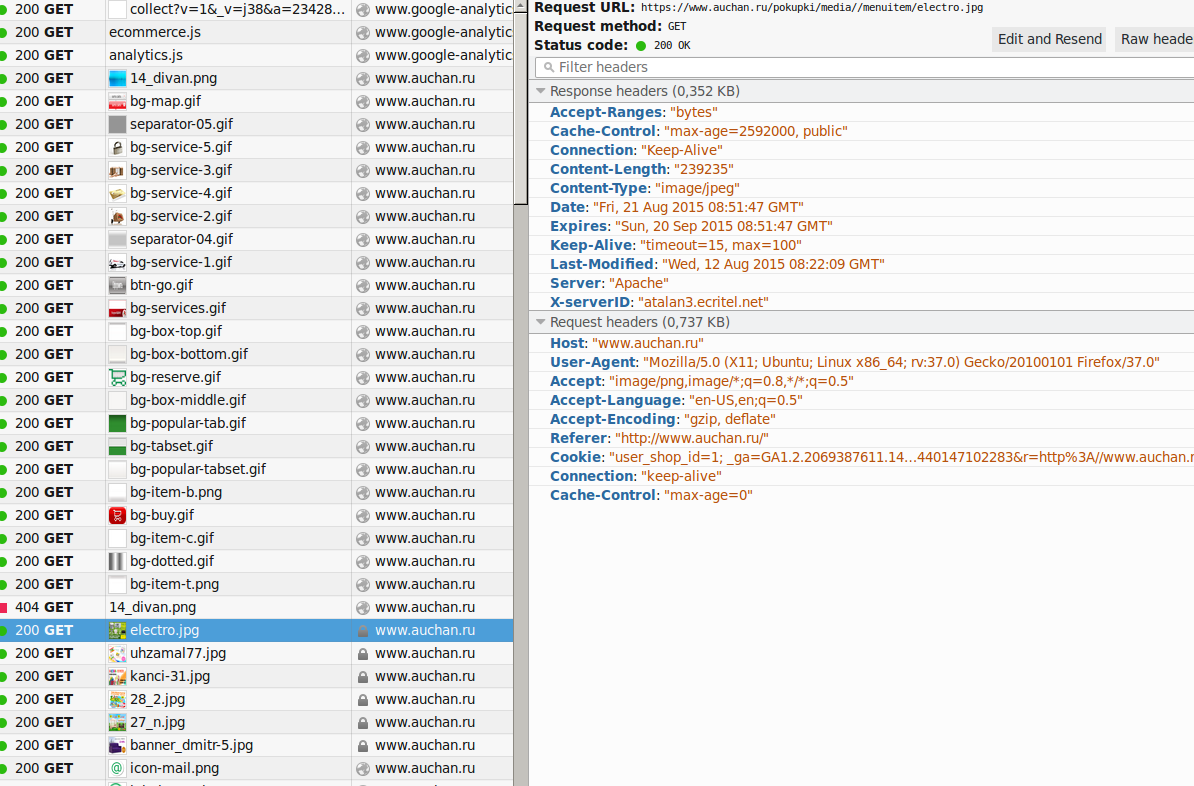Click the X-serverID atalan3.ecritel.net header
Image resolution: width=1194 pixels, height=786 pixels.
(659, 302)
